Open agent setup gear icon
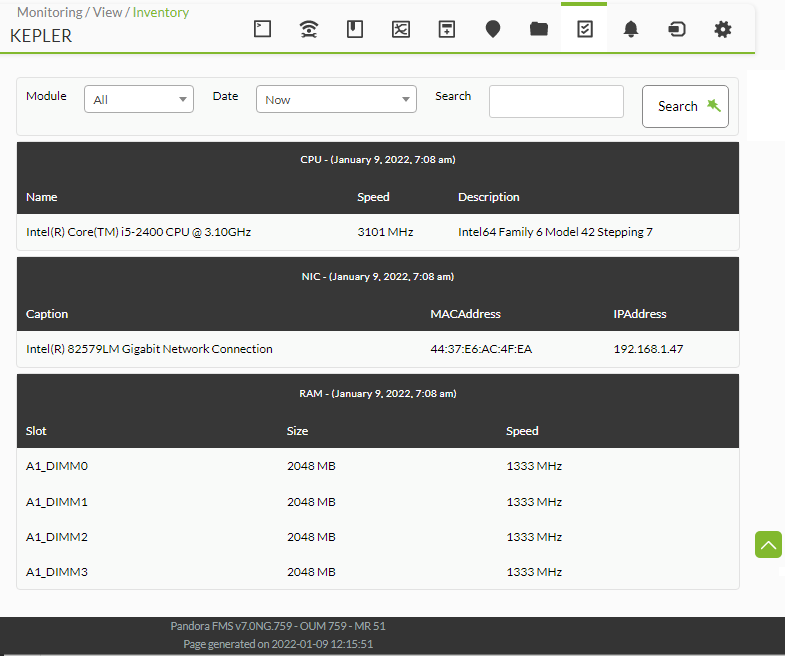Viewport: 785px width, 656px height. (x=723, y=29)
